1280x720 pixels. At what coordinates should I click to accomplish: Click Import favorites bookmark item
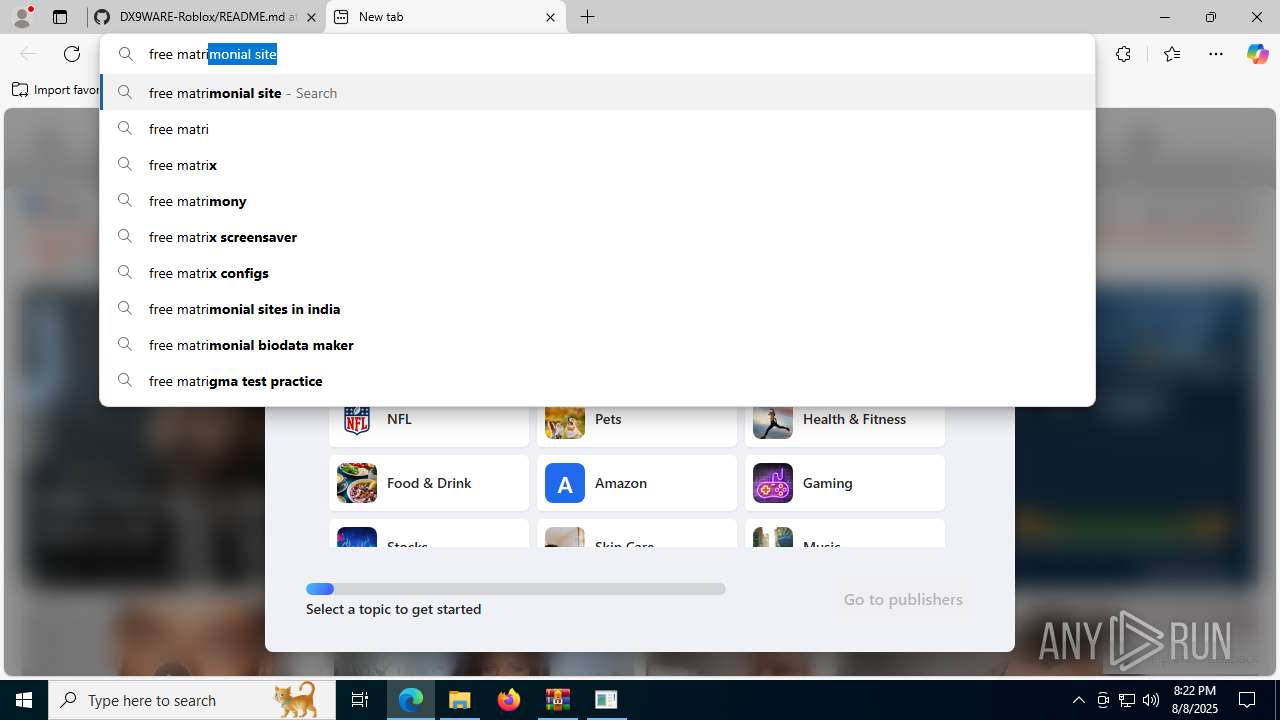point(56,90)
